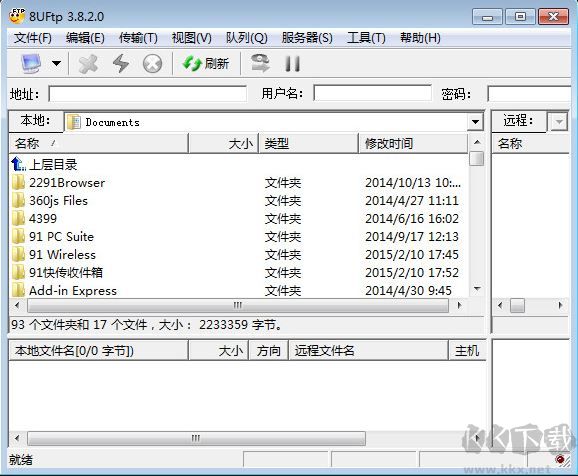Click the red connection status indicator

click(560, 459)
